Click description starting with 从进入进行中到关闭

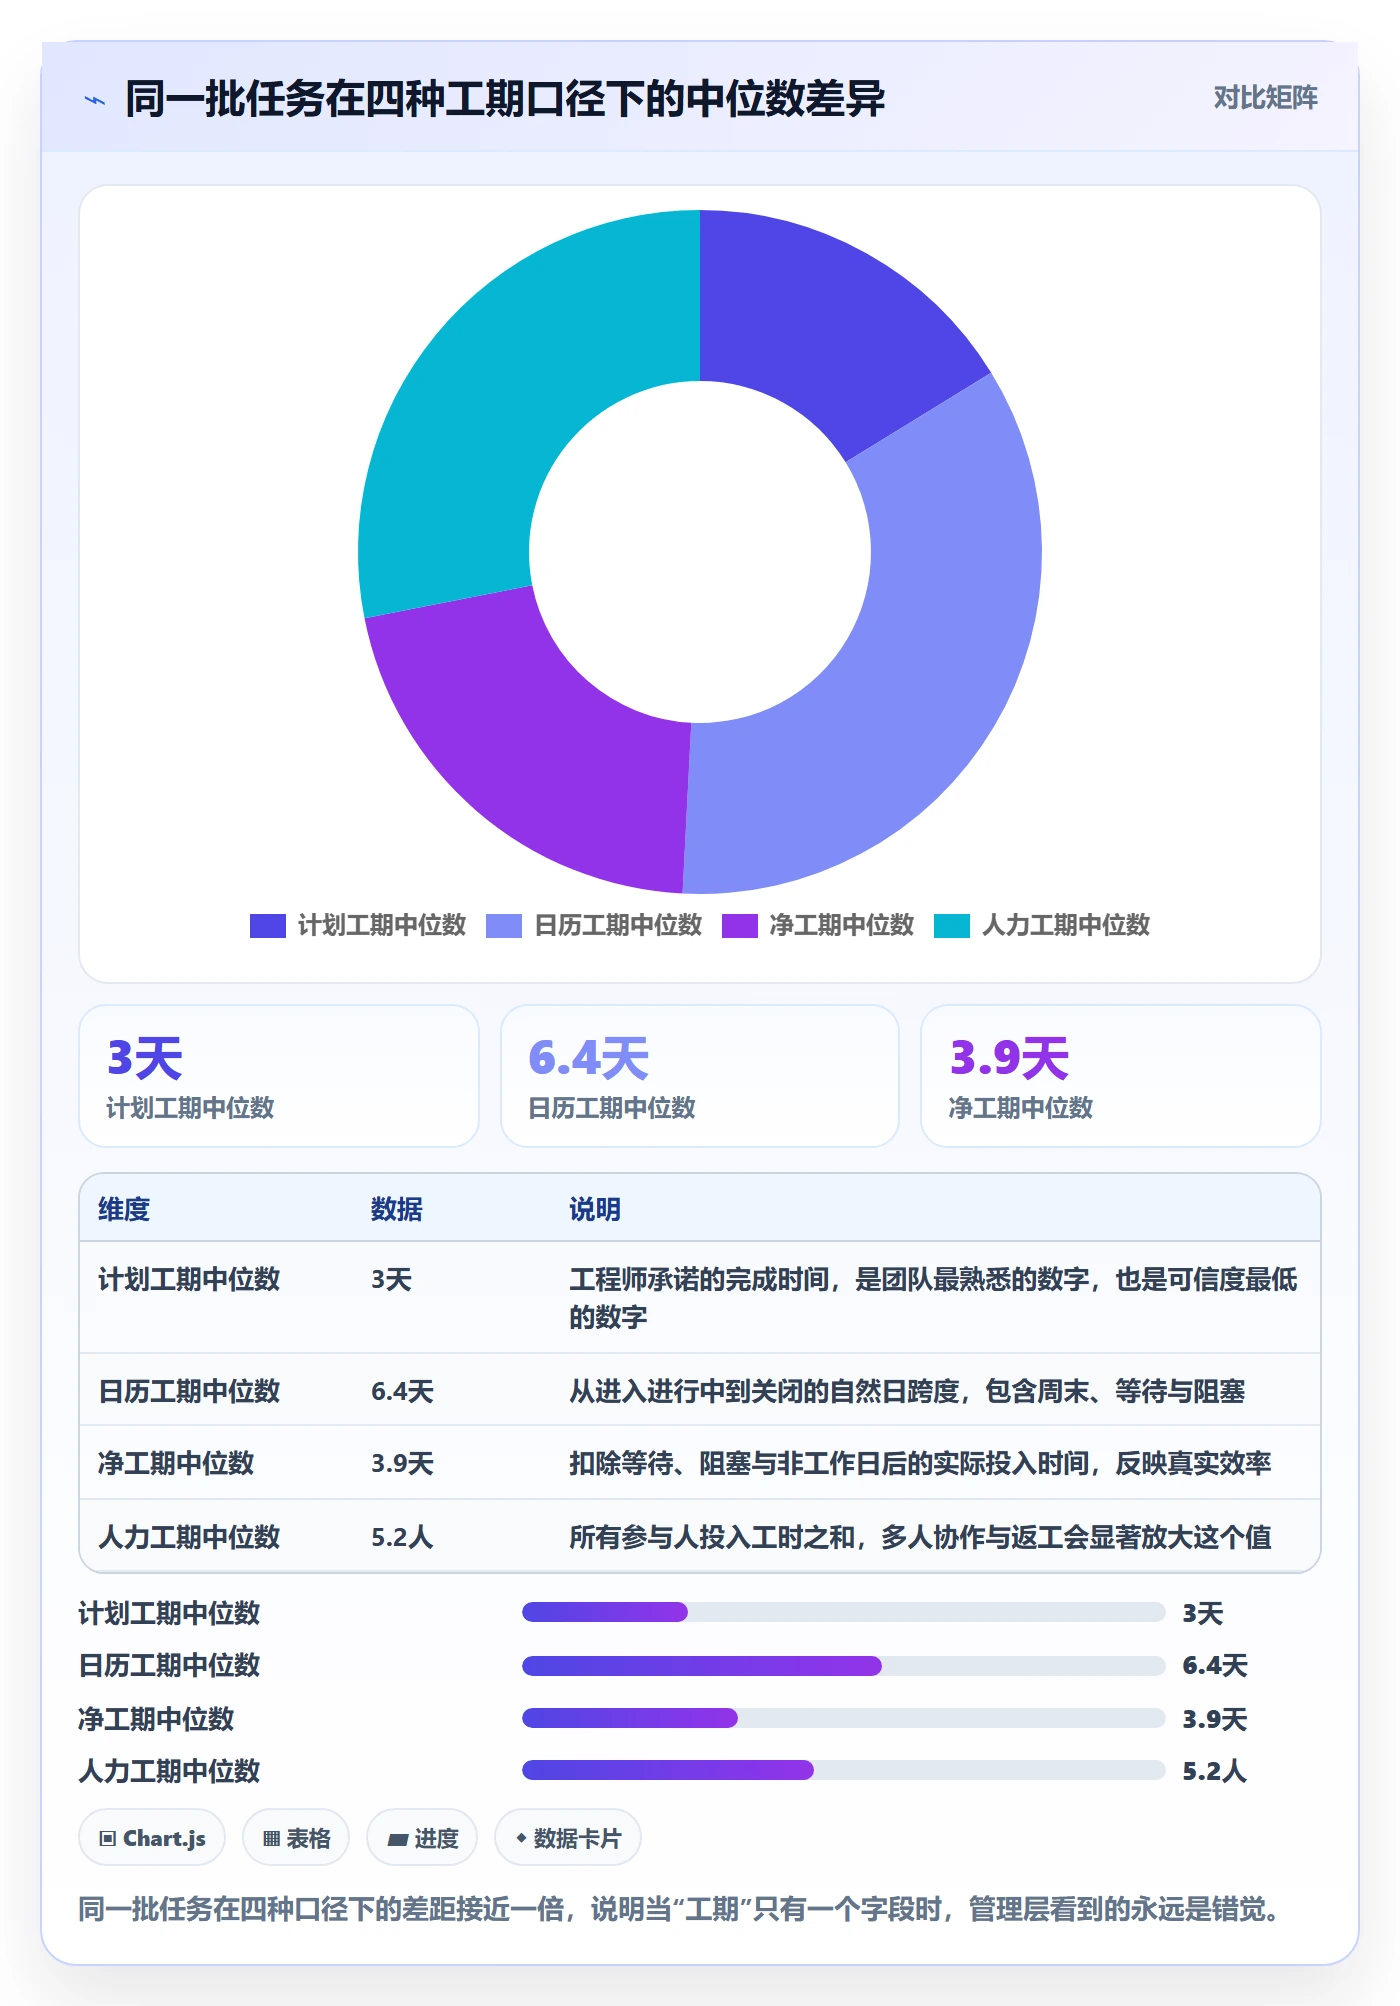(907, 1391)
